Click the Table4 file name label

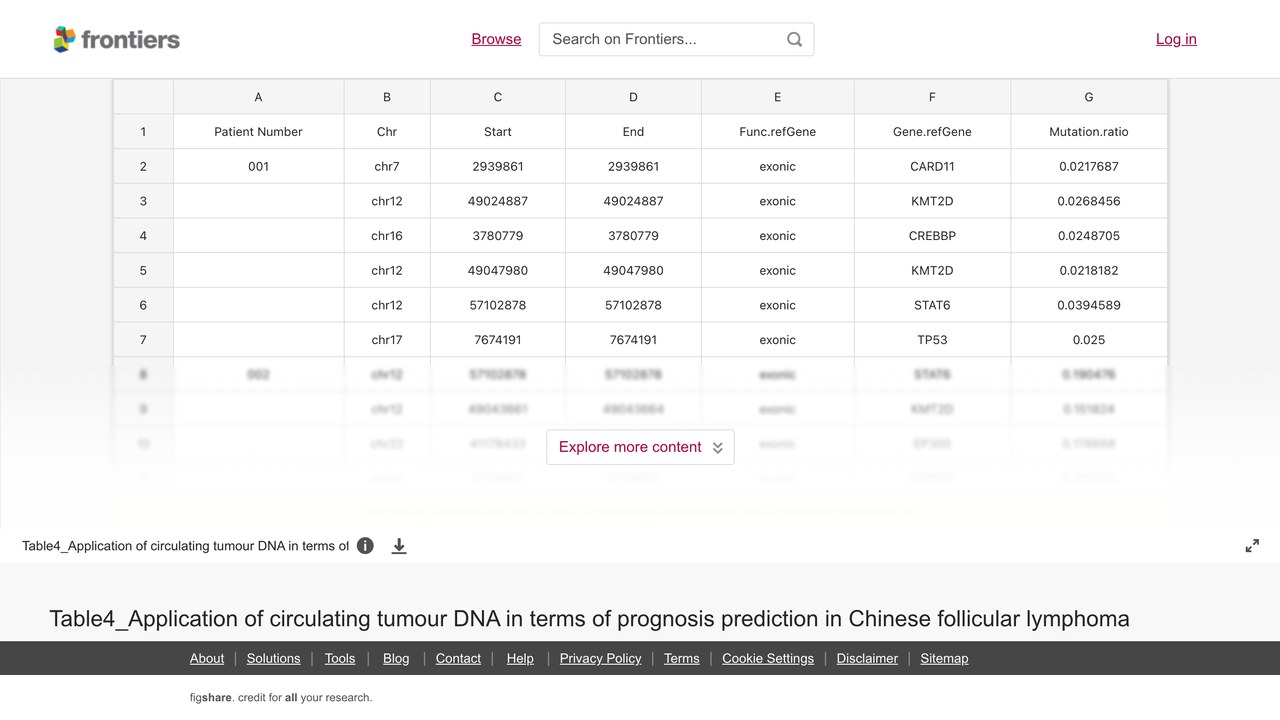[185, 546]
